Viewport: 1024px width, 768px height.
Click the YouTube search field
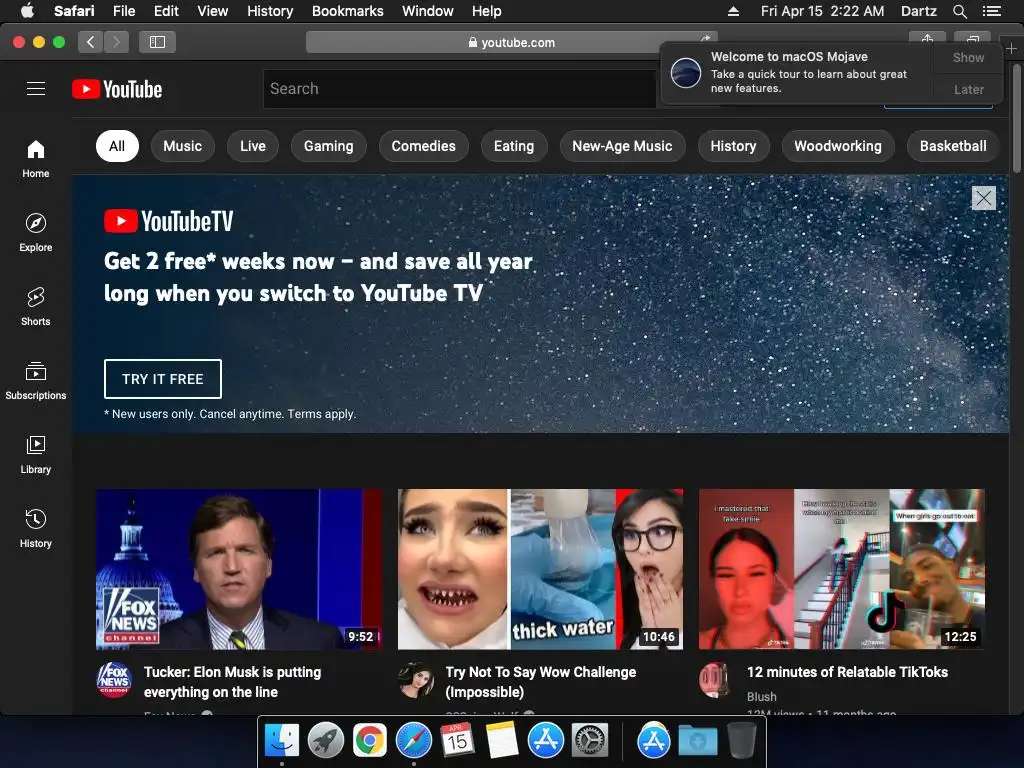pyautogui.click(x=459, y=89)
